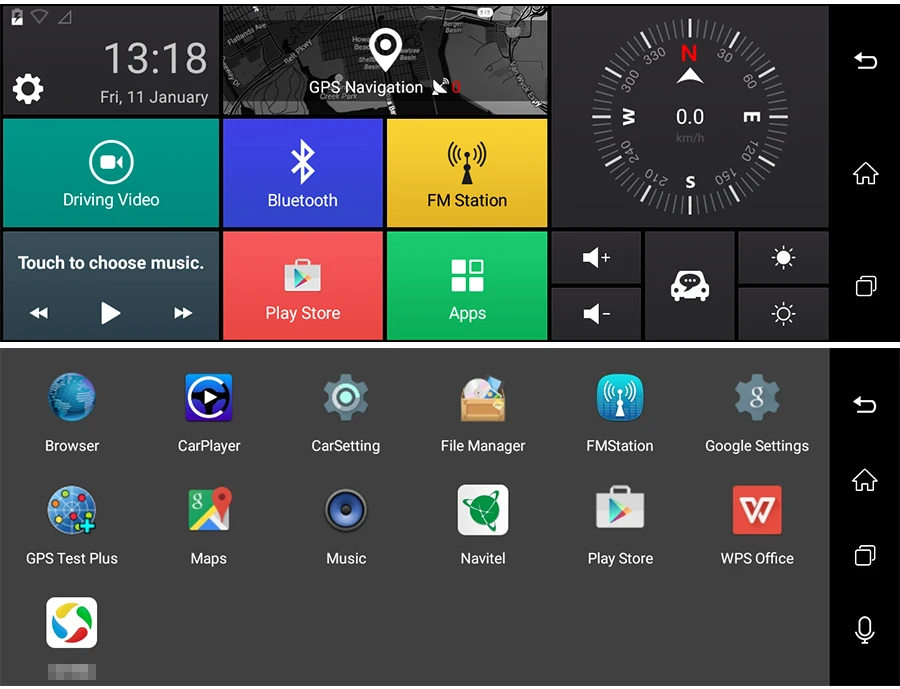This screenshot has width=900, height=689.
Task: Skip to next music track
Action: (183, 313)
